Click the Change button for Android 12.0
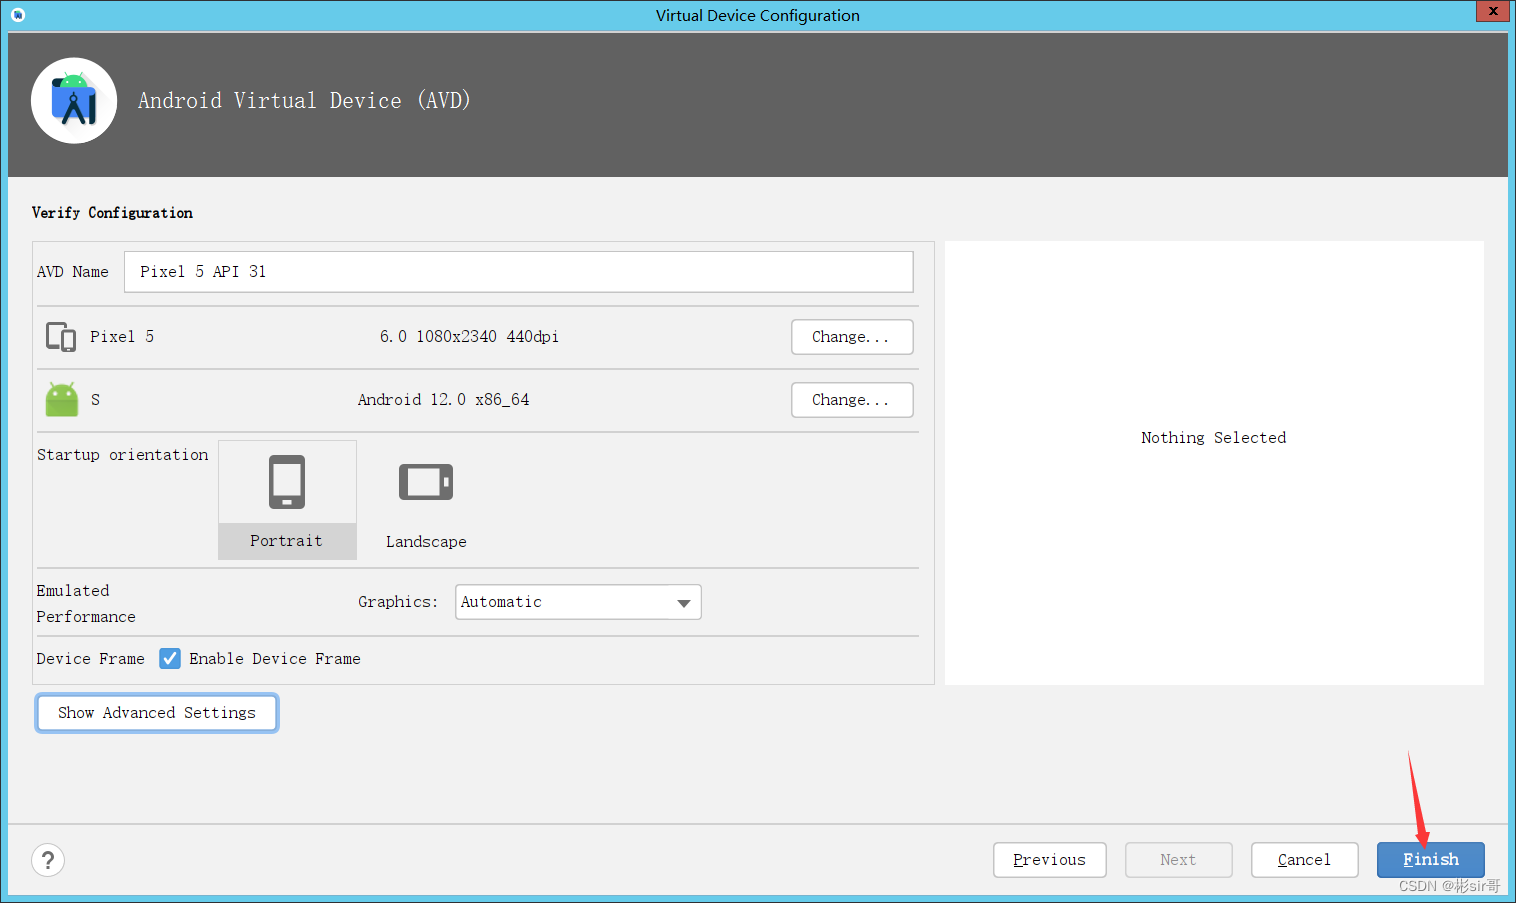 click(x=852, y=400)
